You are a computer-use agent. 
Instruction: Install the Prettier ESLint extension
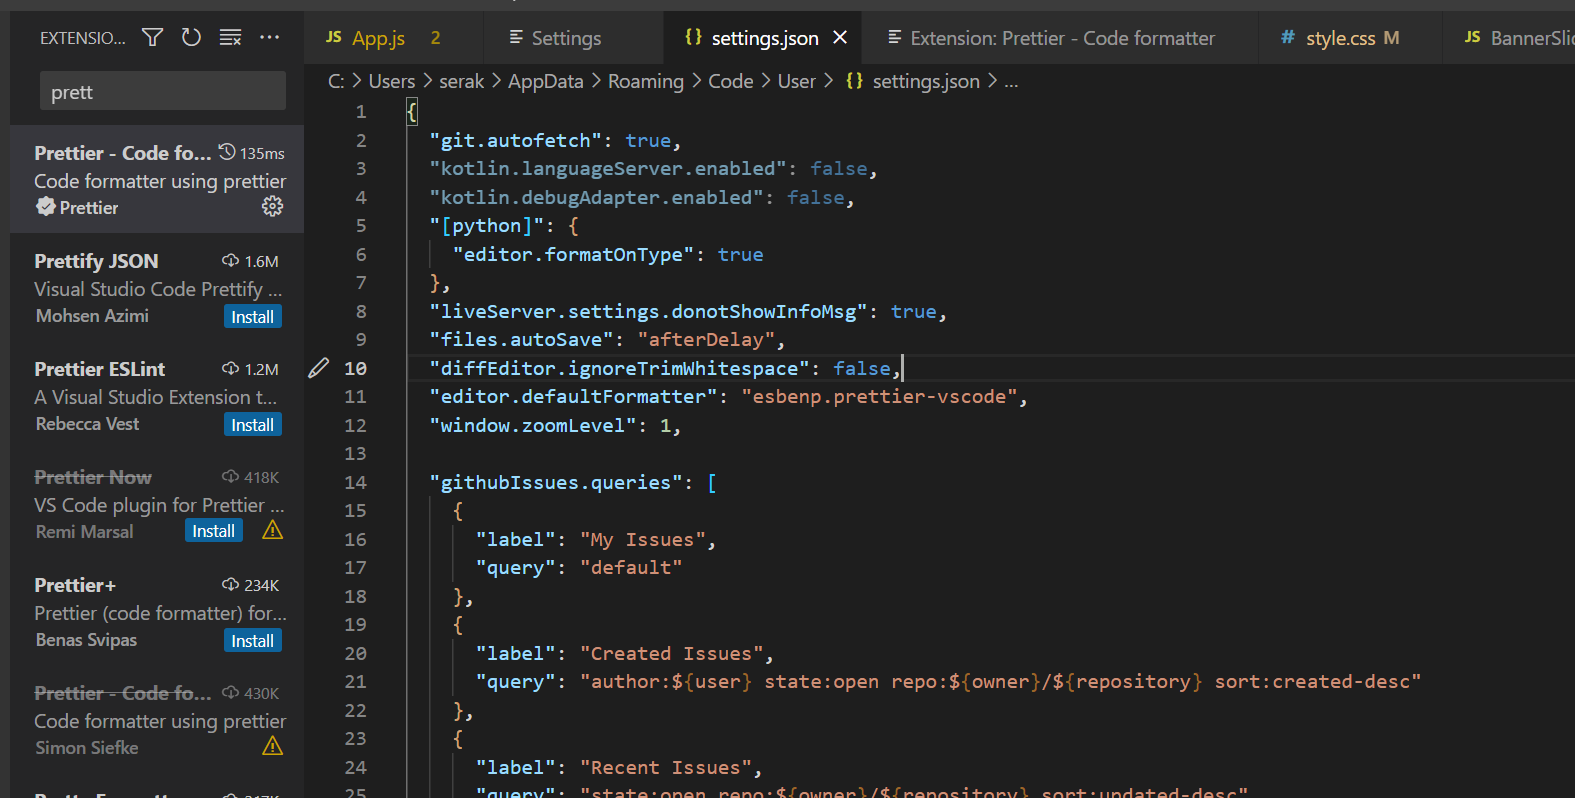[x=252, y=424]
